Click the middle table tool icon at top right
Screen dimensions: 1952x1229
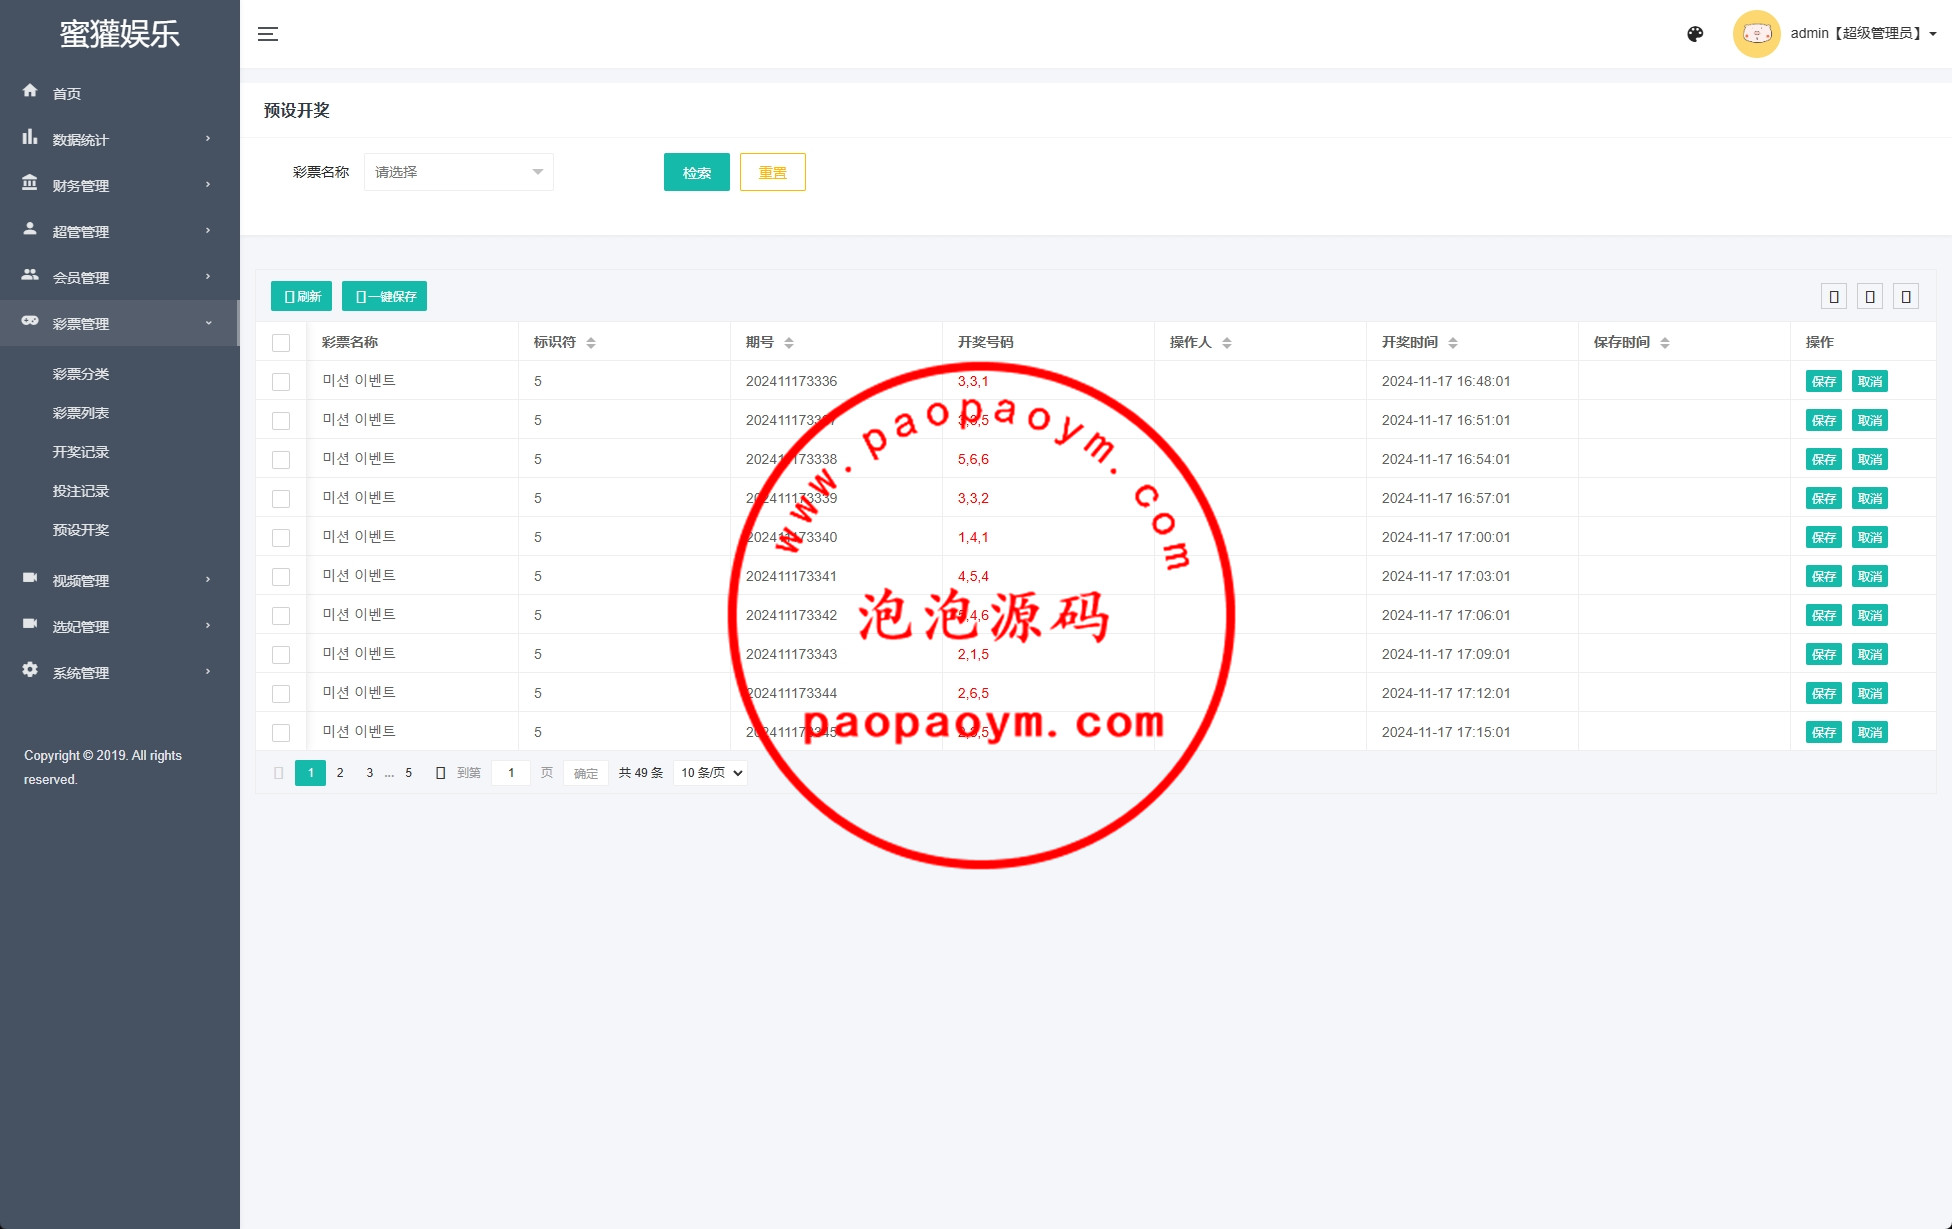[x=1870, y=296]
